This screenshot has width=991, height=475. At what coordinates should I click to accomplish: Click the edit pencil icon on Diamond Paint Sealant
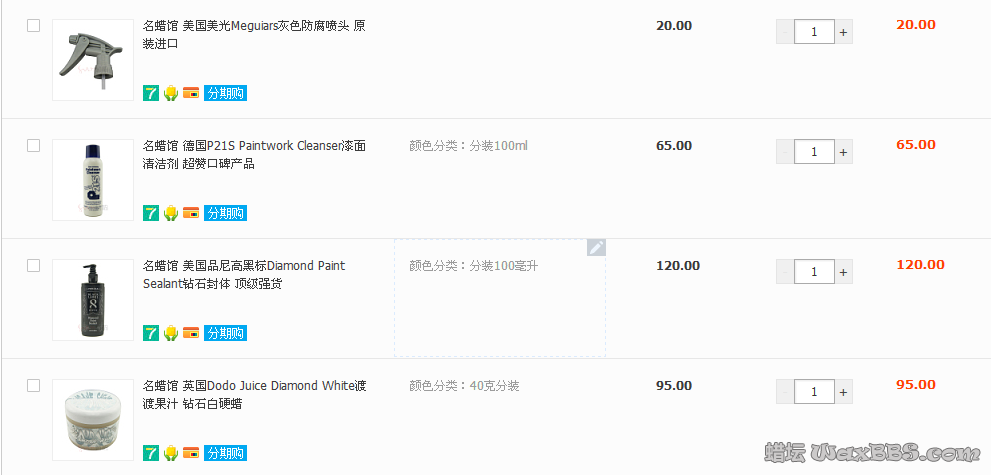click(596, 247)
